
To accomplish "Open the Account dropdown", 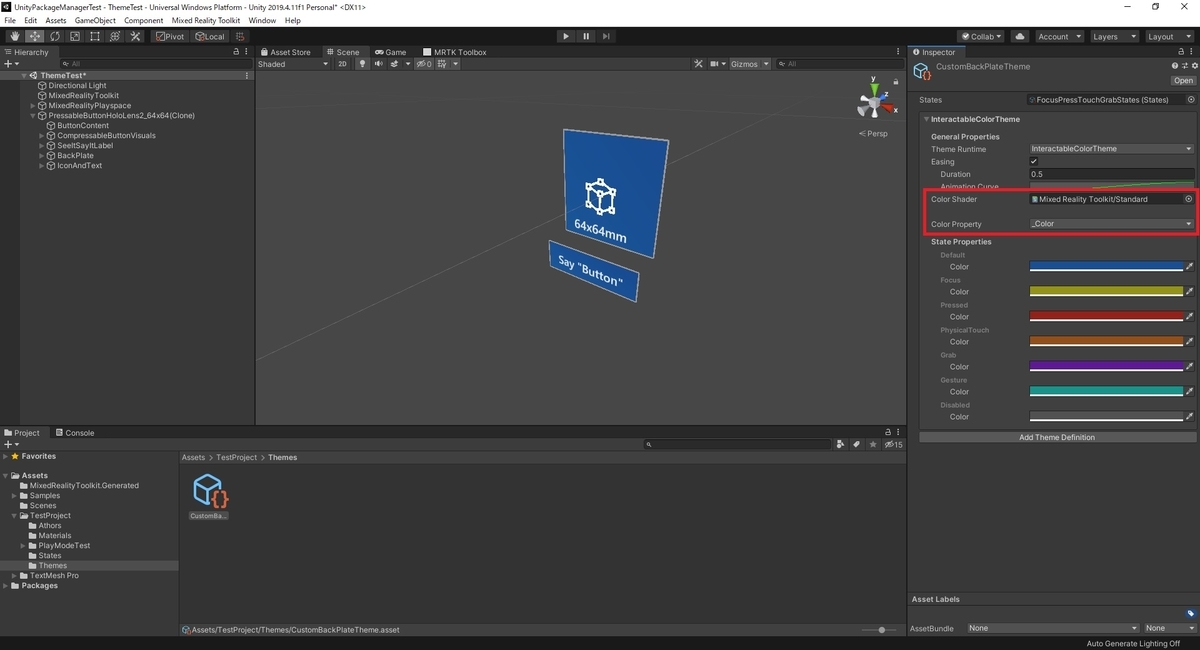I will (x=1058, y=37).
